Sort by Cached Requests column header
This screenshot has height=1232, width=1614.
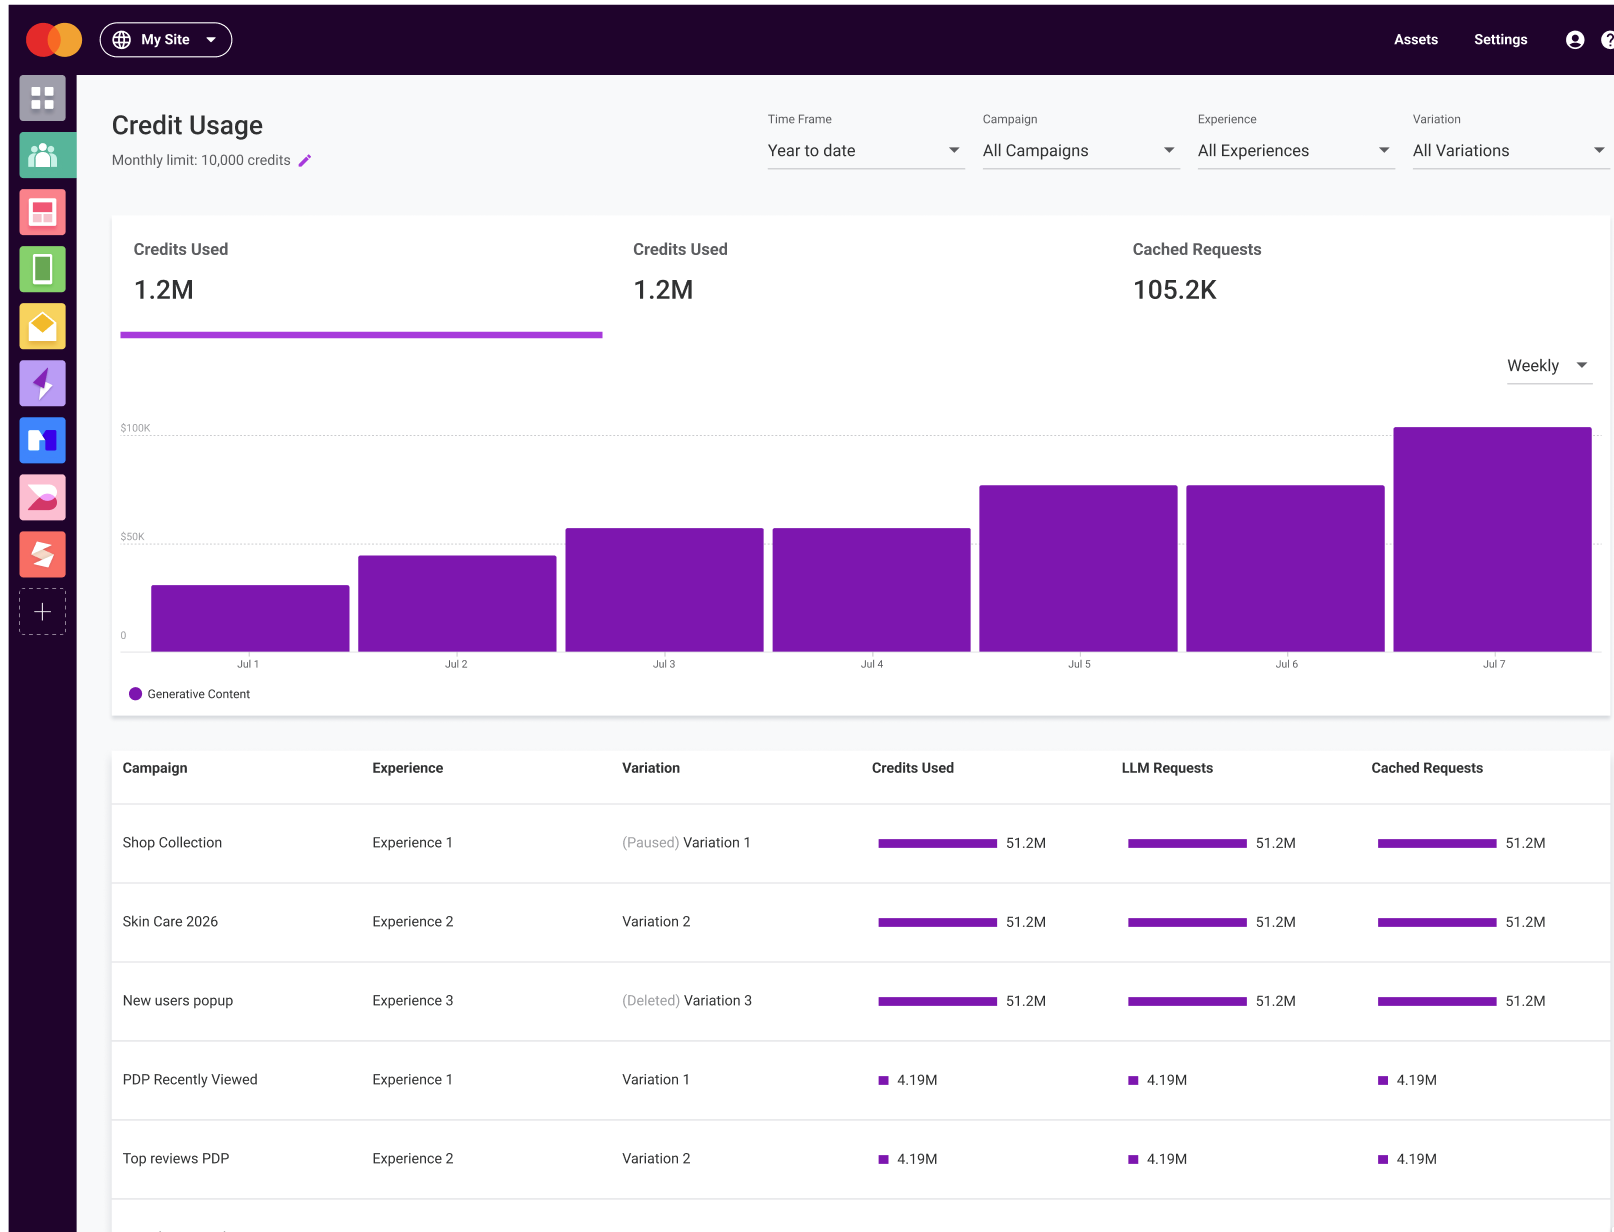(x=1427, y=768)
